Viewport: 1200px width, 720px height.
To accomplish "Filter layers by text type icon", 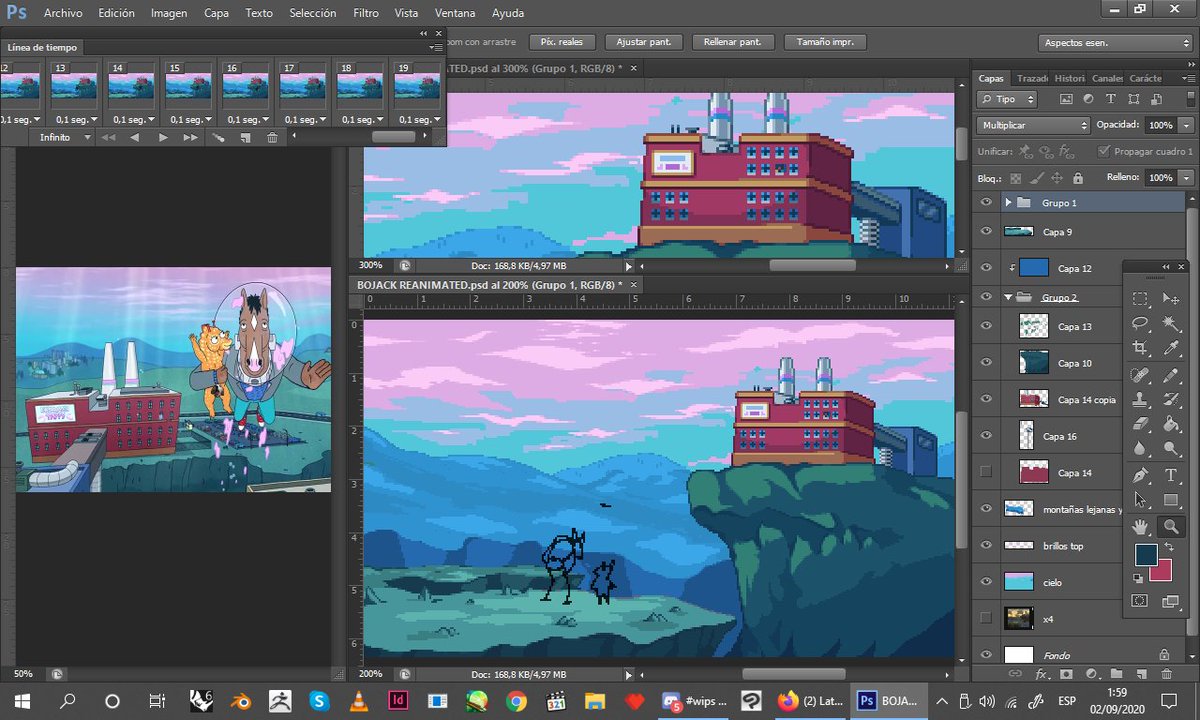I will pos(1110,100).
